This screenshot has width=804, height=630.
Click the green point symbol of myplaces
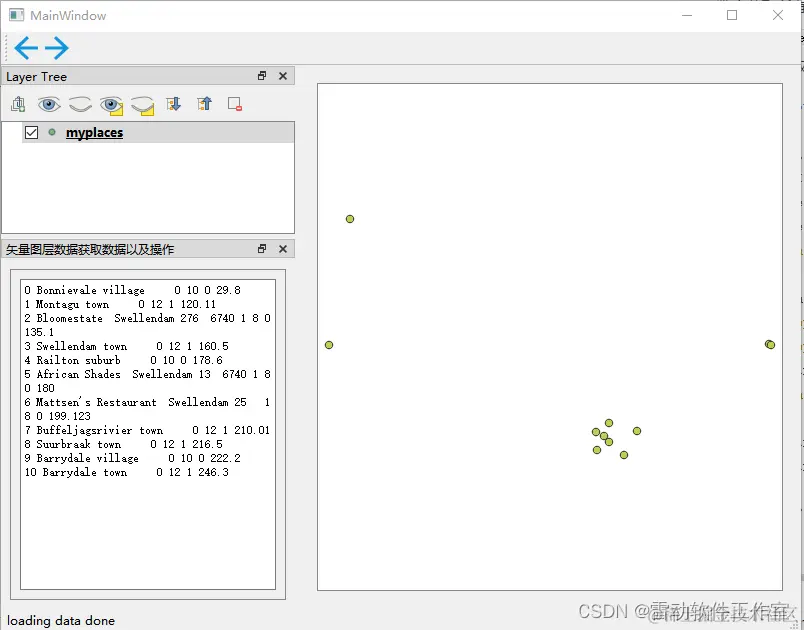click(52, 132)
